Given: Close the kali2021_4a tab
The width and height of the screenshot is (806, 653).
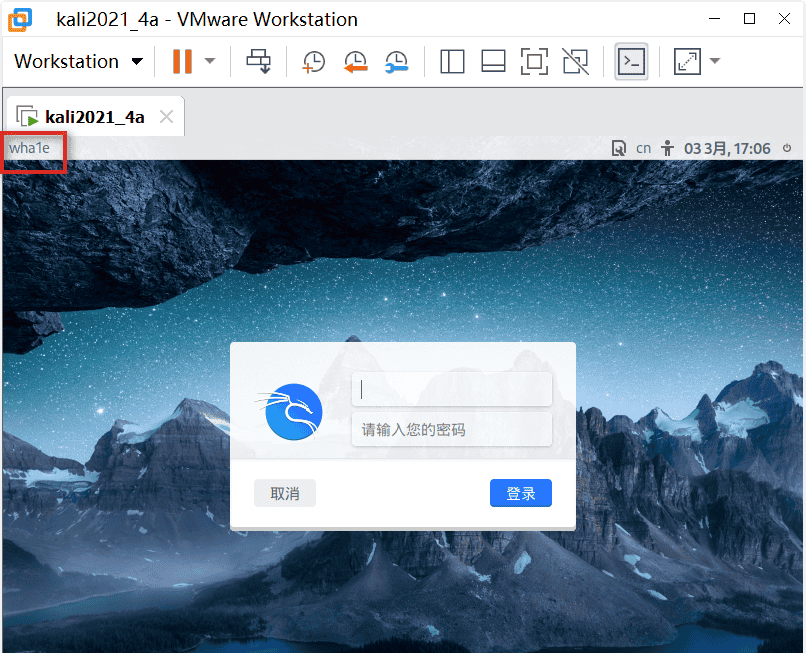Looking at the screenshot, I should point(167,117).
